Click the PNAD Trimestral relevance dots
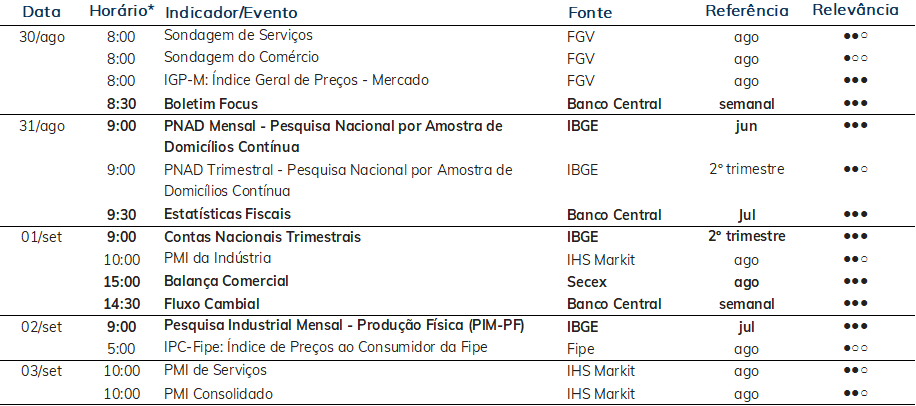 pyautogui.click(x=855, y=169)
